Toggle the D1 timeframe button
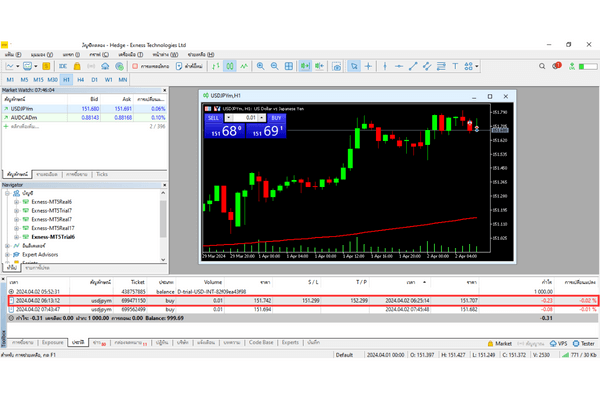Image resolution: width=600 pixels, height=400 pixels. [x=95, y=78]
